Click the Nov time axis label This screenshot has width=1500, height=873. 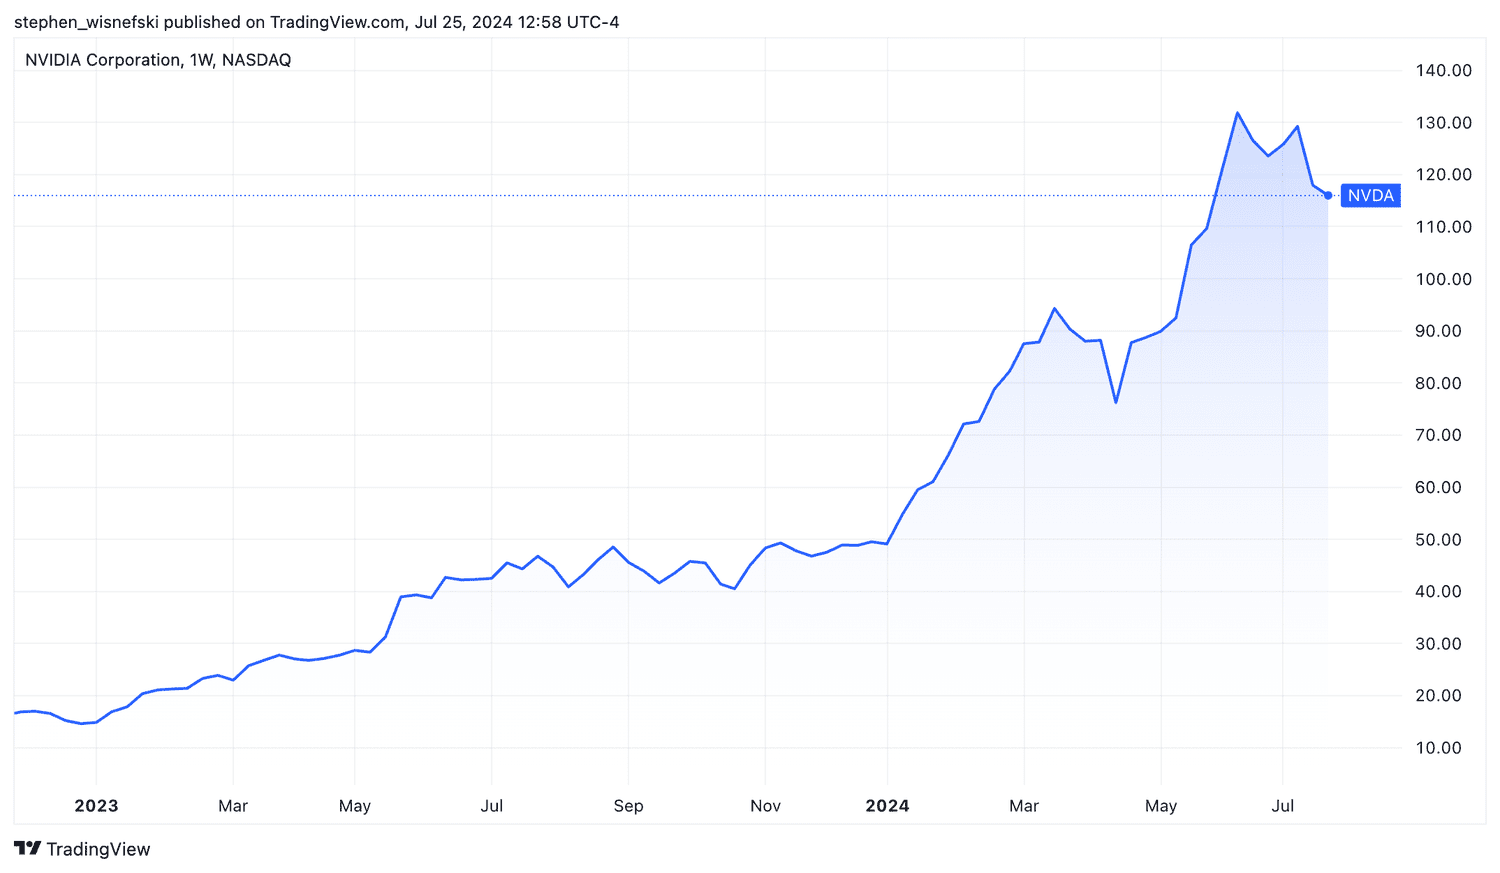tap(765, 806)
